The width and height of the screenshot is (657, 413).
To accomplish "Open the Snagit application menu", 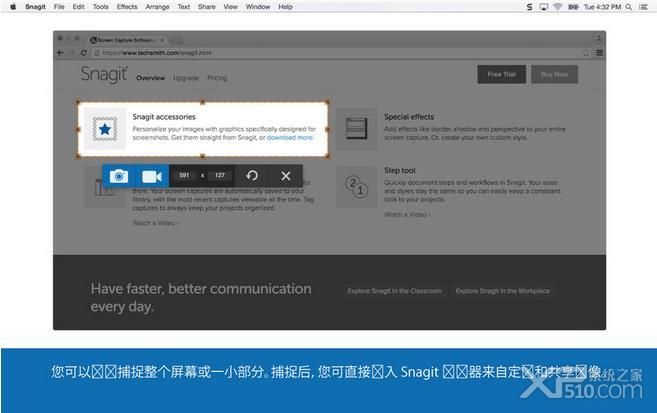I will point(35,7).
